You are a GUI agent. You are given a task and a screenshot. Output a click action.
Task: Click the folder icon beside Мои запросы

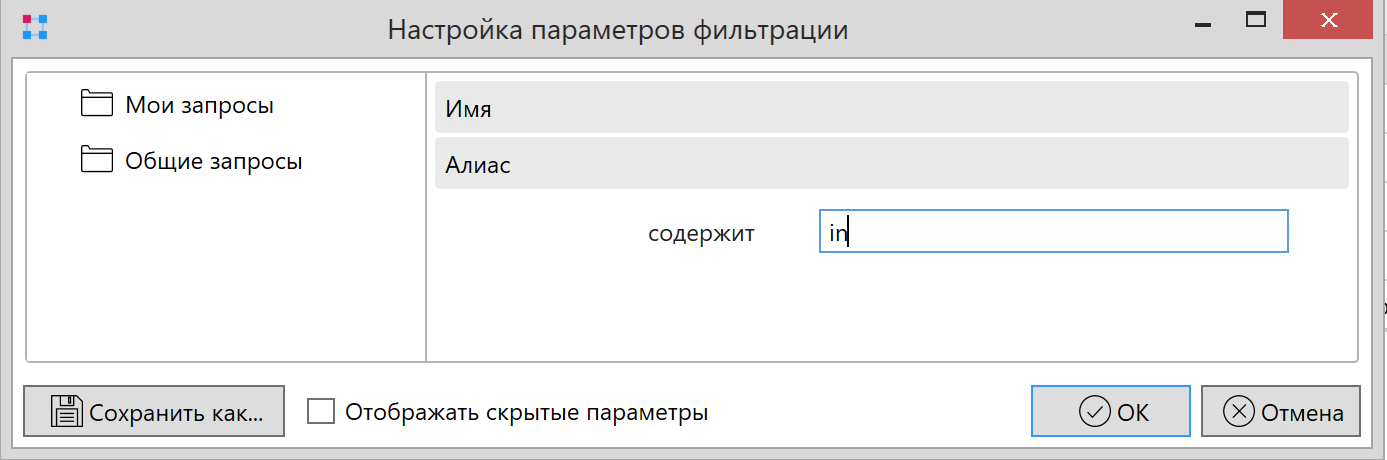click(97, 104)
